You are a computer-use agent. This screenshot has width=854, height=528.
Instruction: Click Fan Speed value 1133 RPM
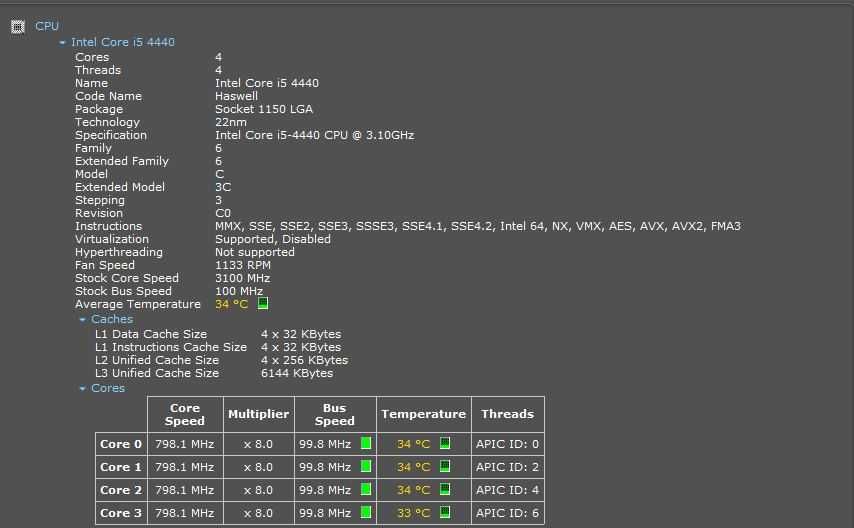(243, 265)
